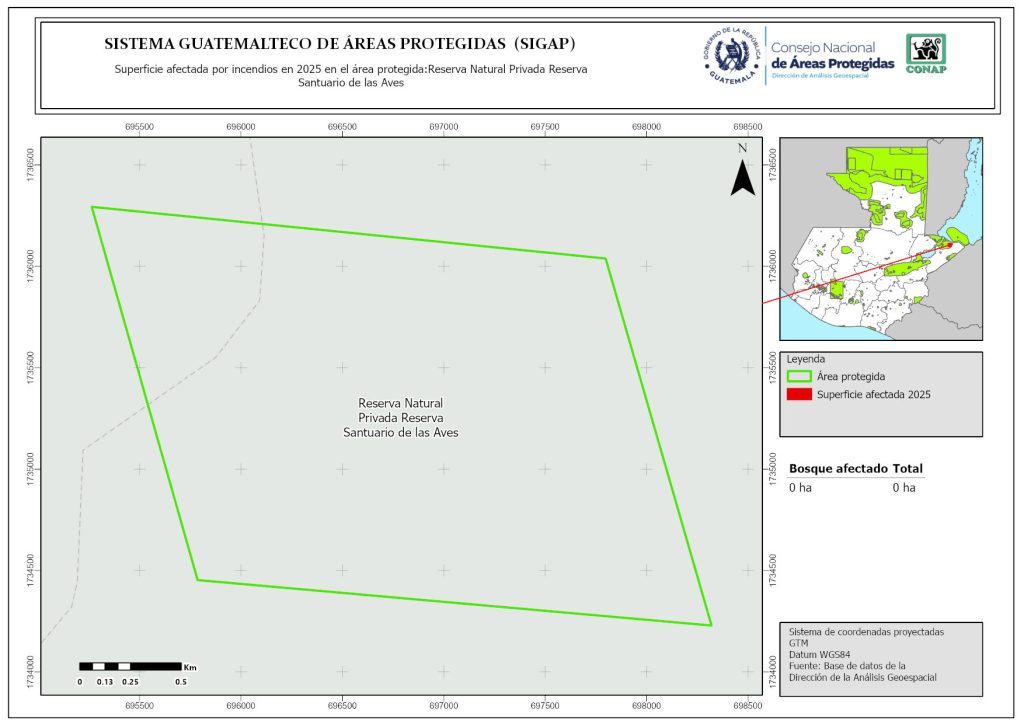Click the top-left corner of green reserve boundary
The image size is (1024, 724).
coord(92,207)
